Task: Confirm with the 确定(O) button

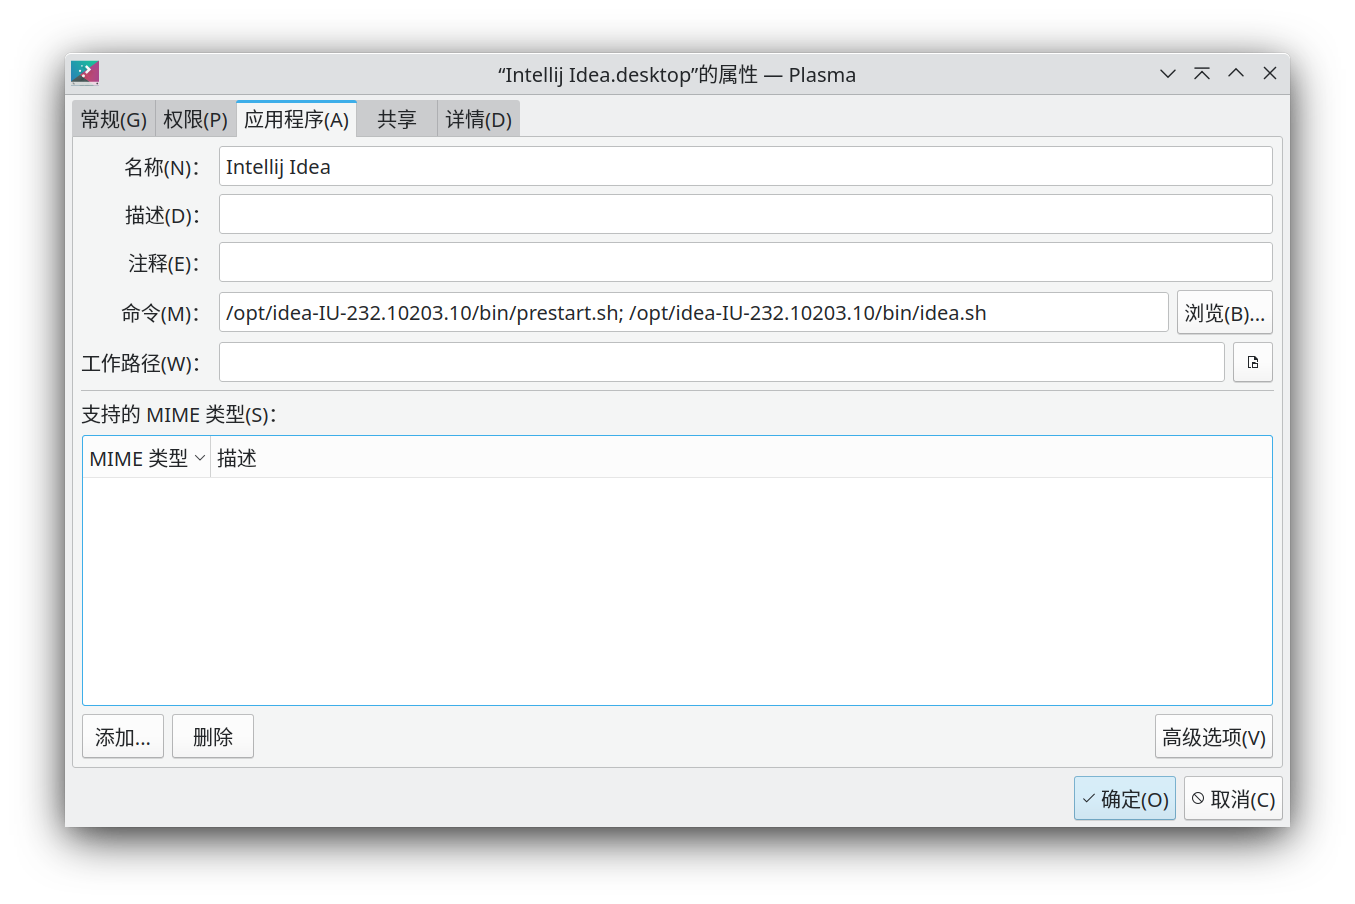Action: click(x=1124, y=799)
